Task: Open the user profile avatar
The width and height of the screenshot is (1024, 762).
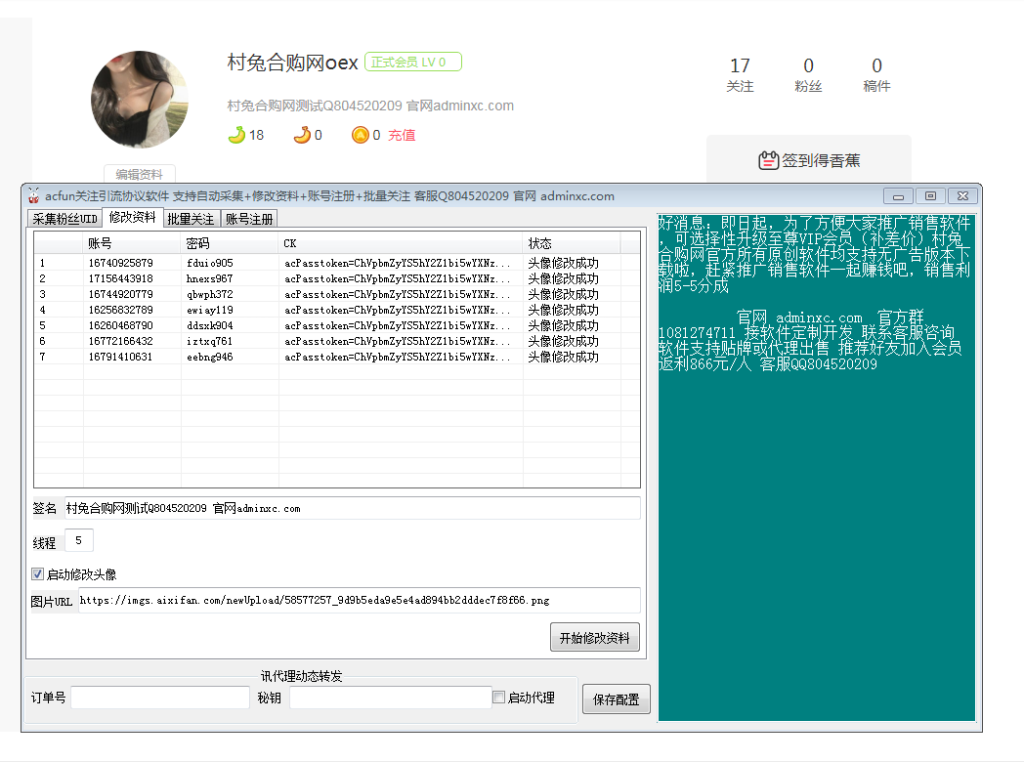Action: (139, 99)
